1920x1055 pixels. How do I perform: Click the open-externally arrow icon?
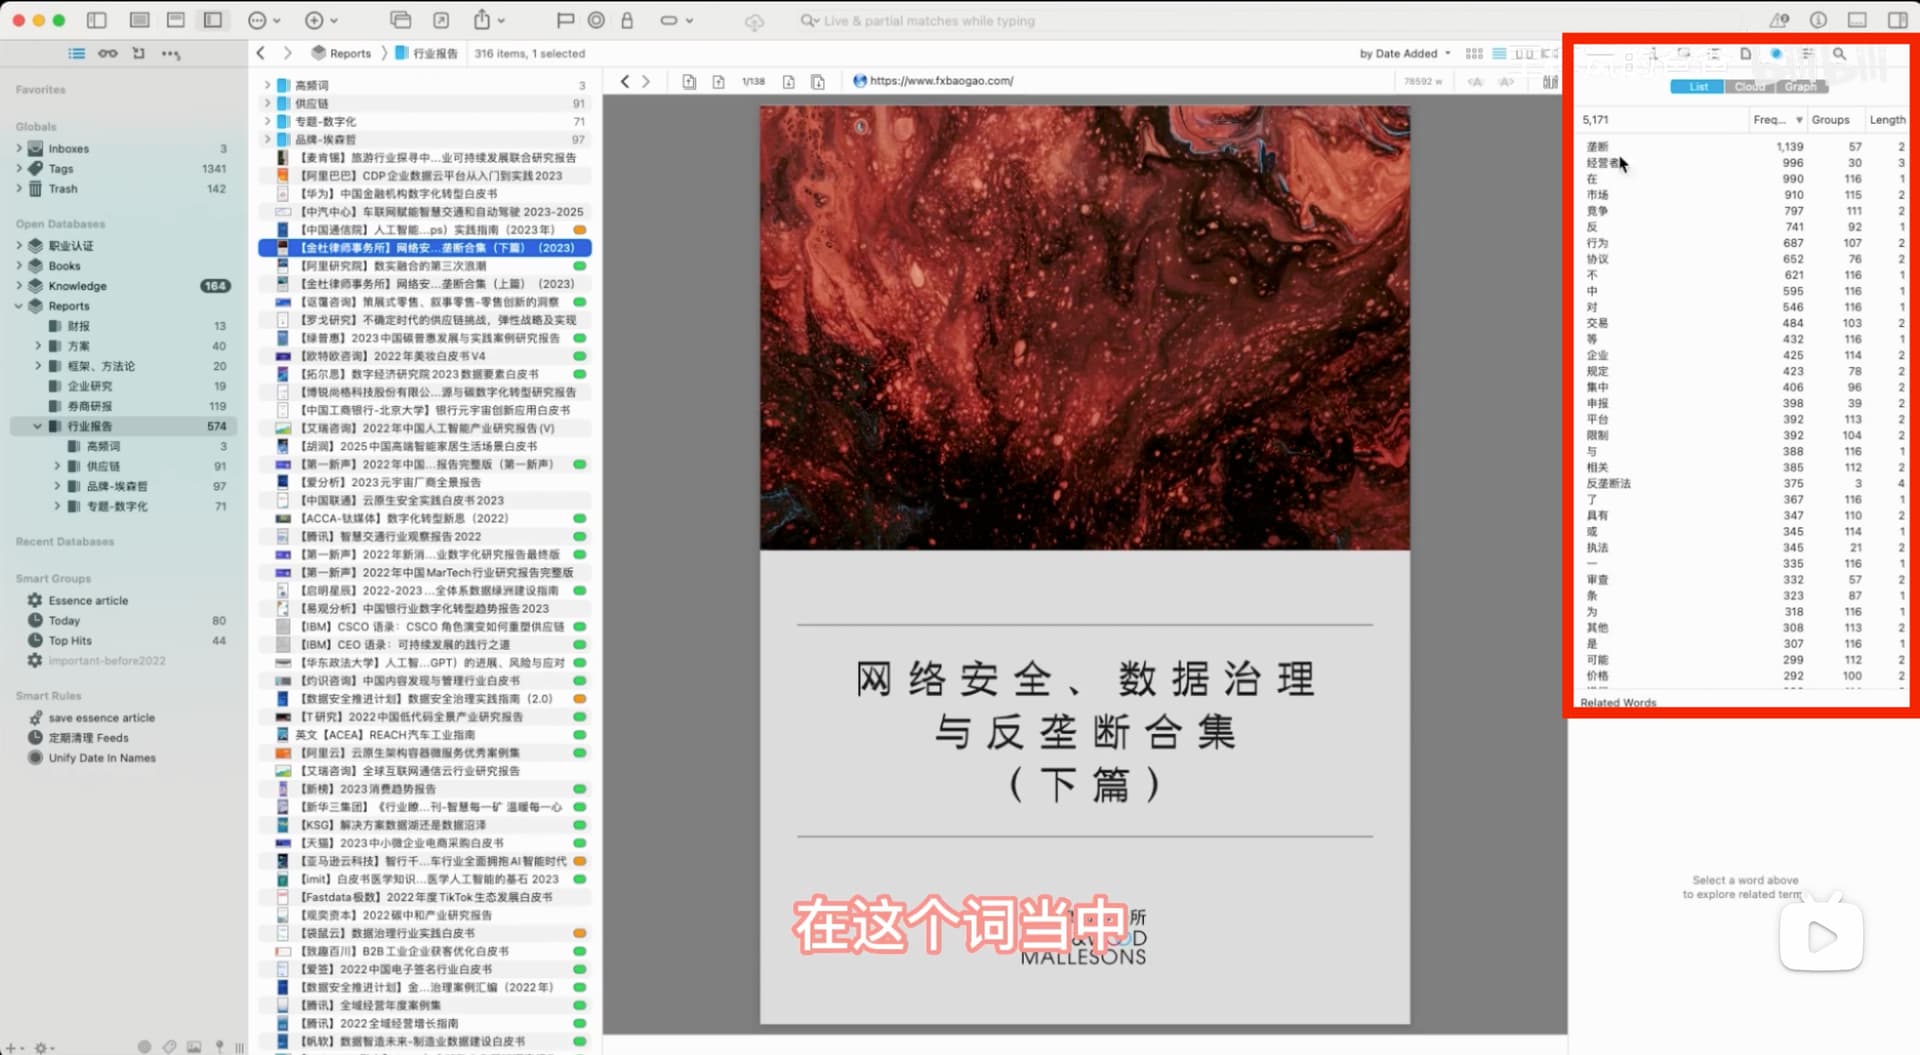tap(441, 20)
